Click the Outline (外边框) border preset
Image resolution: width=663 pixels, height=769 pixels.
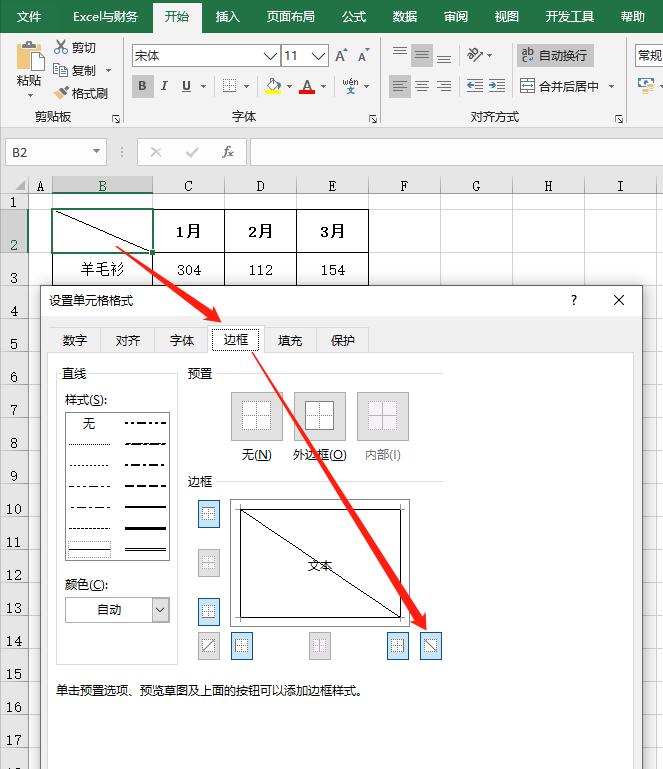point(320,416)
